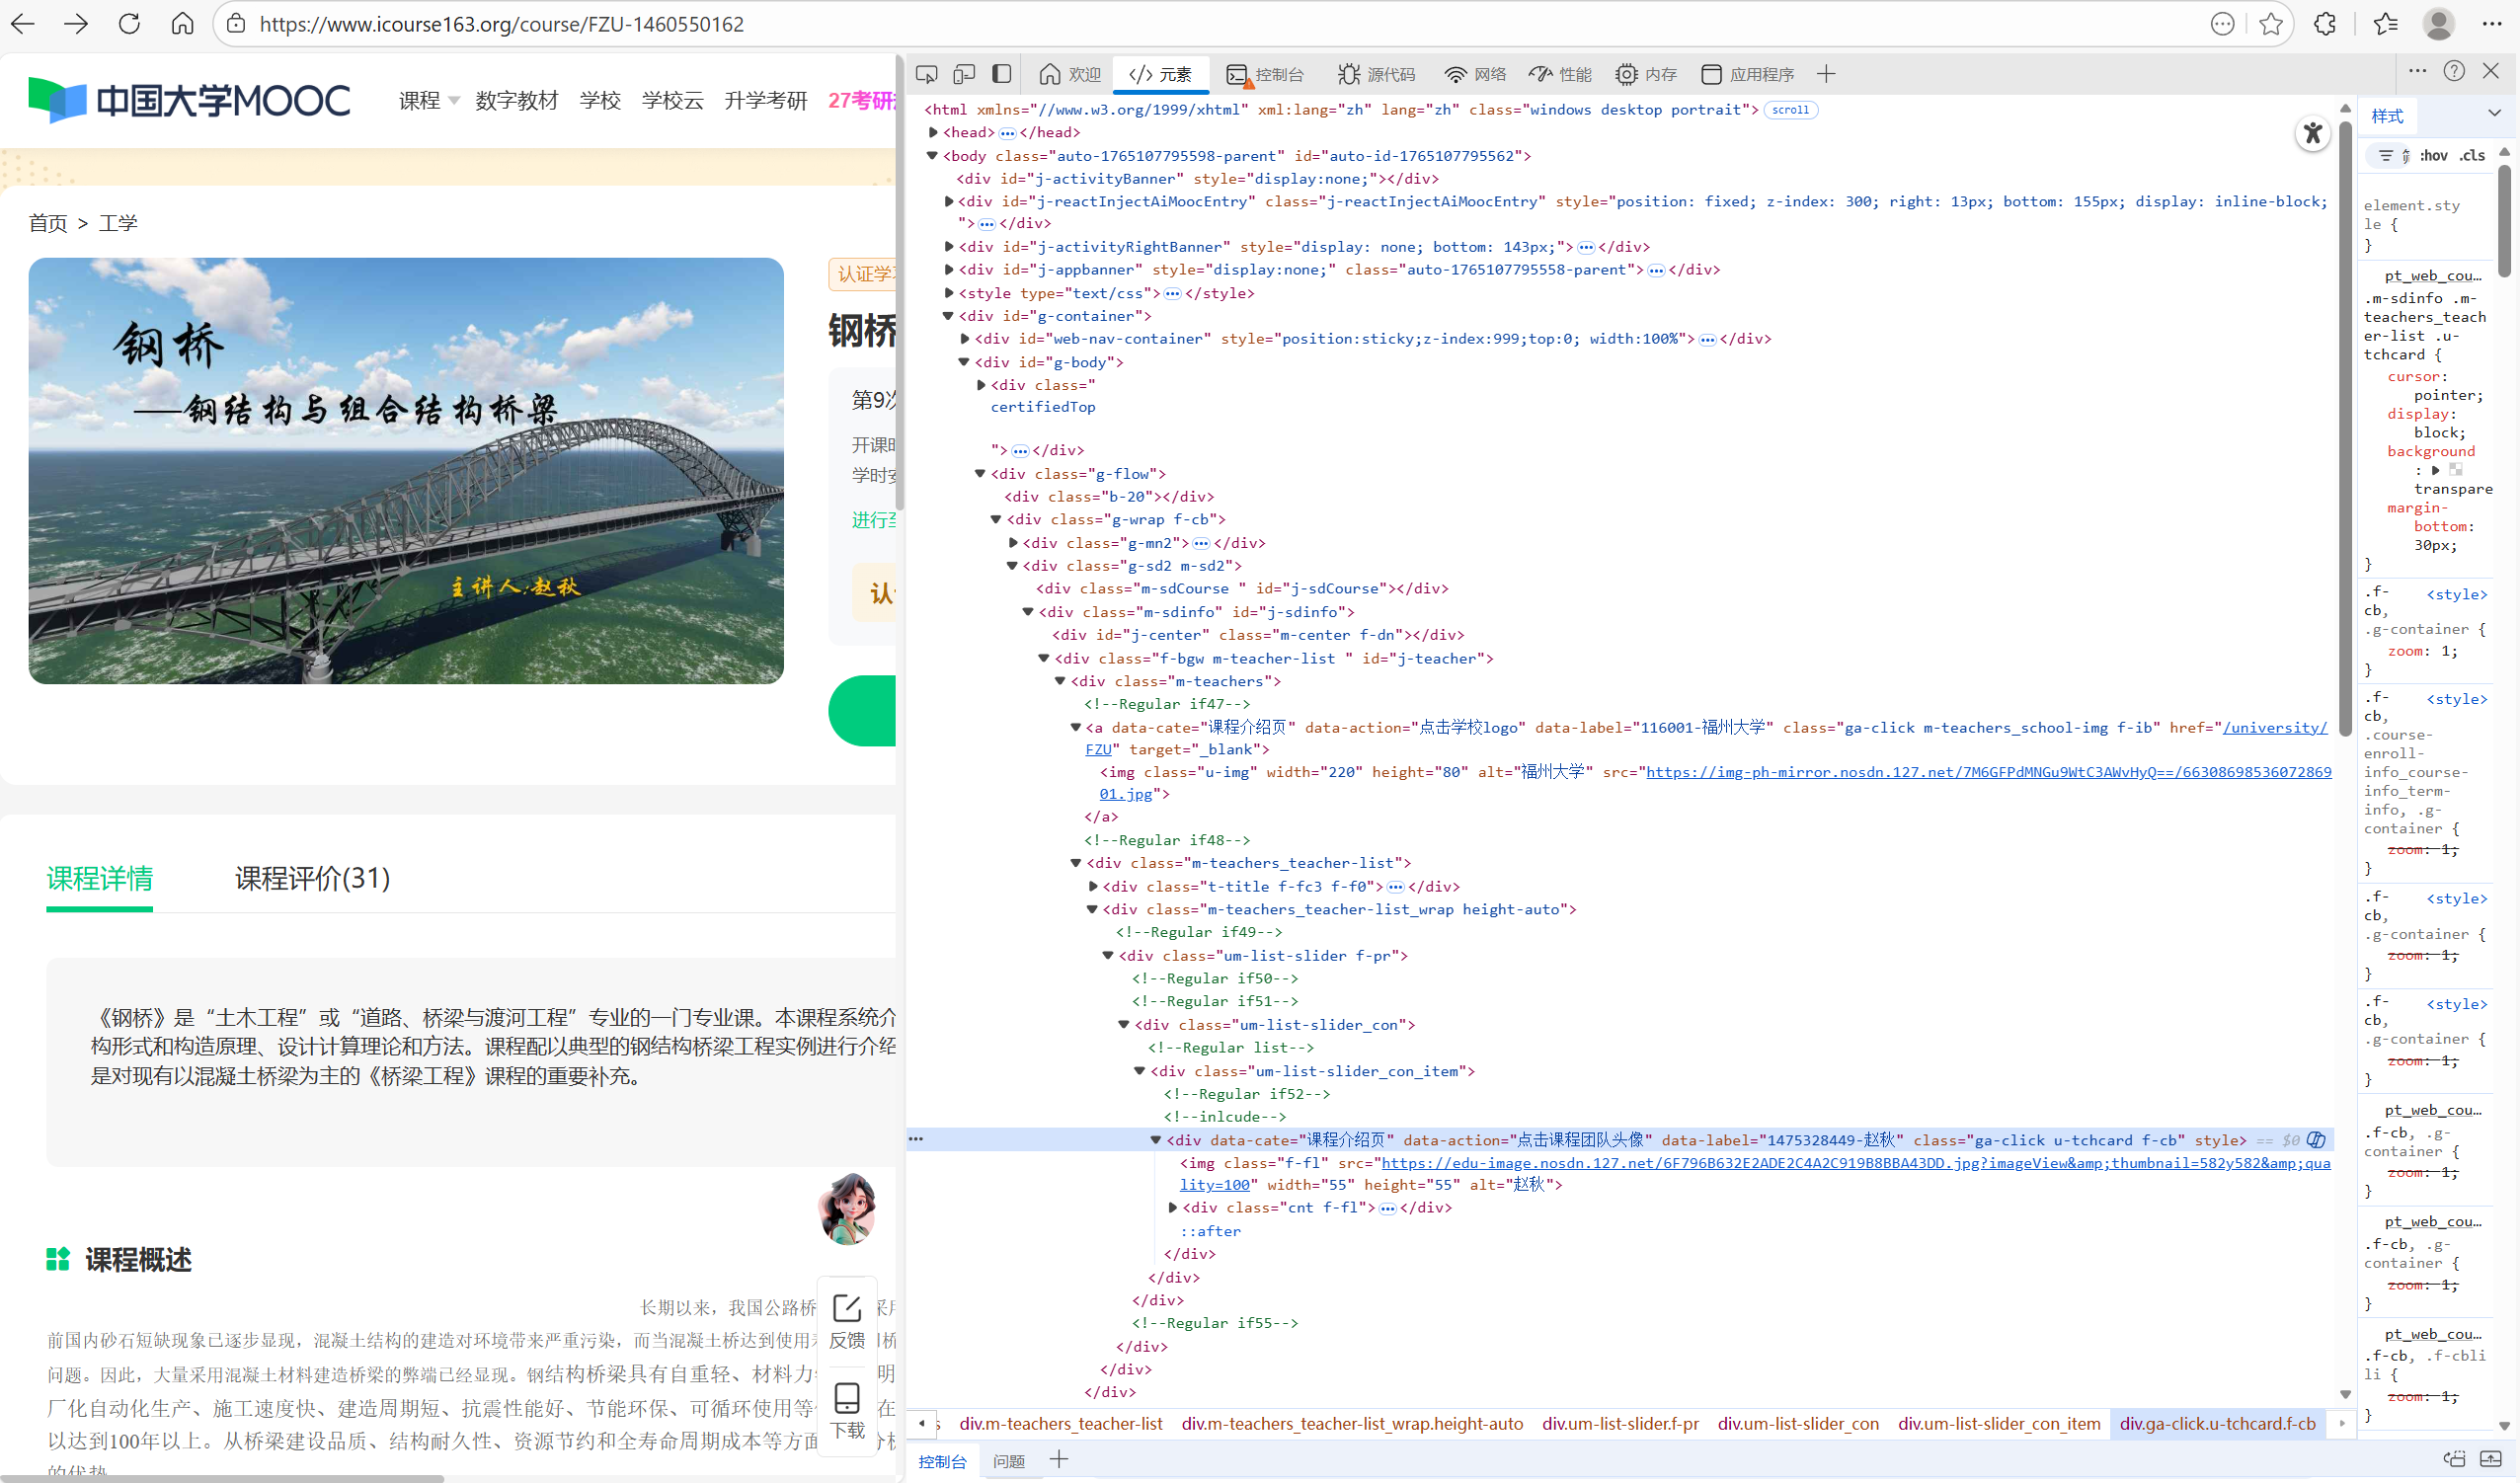Expand the cnt f-fl div node
Screen dimensions: 2520x1483
[x=1173, y=1208]
